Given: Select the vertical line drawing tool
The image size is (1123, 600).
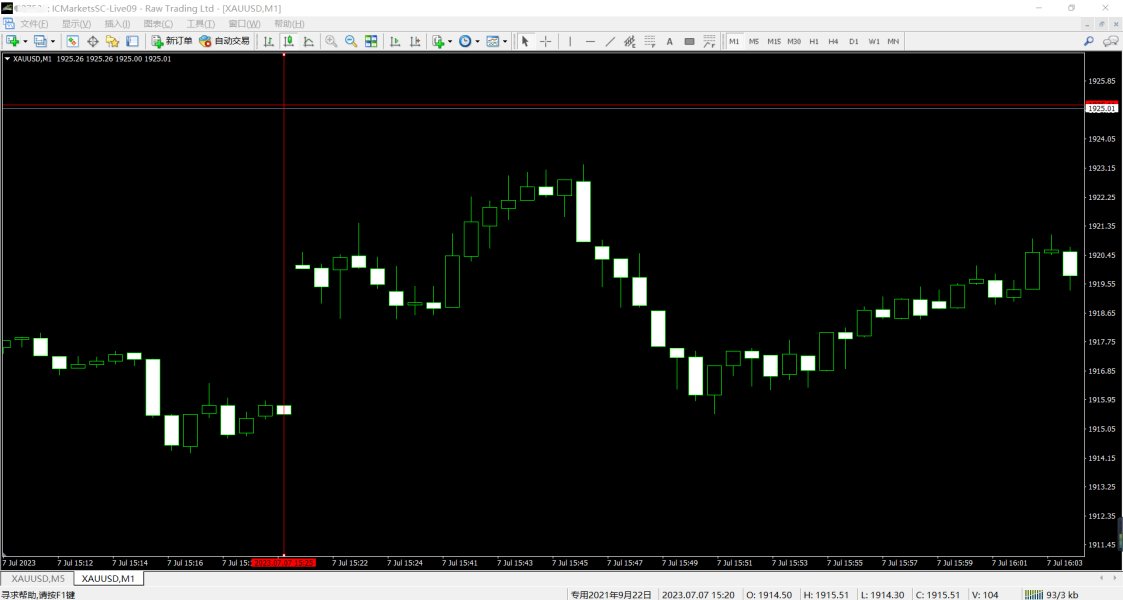Looking at the screenshot, I should pos(570,42).
